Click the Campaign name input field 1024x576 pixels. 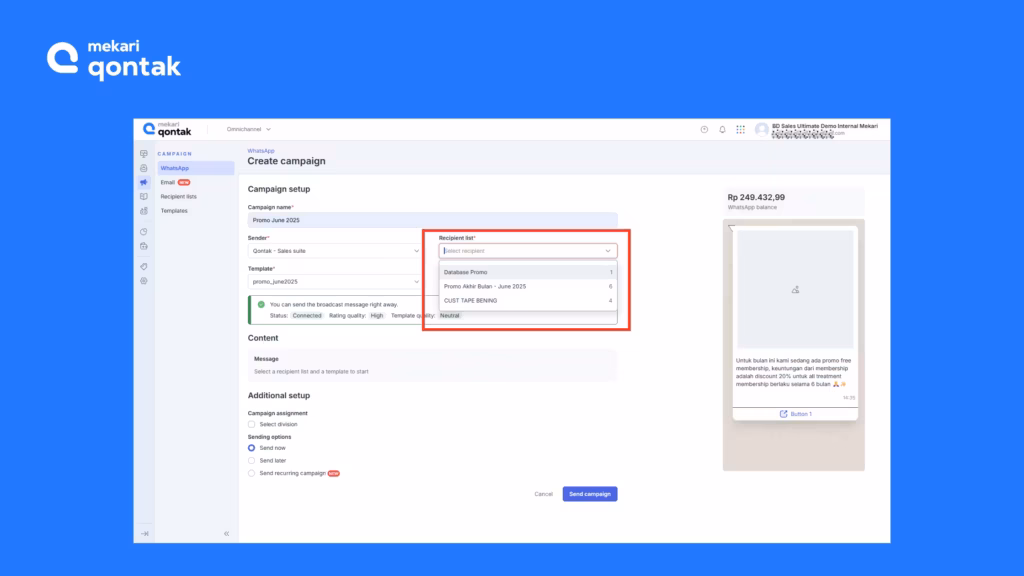(x=432, y=220)
